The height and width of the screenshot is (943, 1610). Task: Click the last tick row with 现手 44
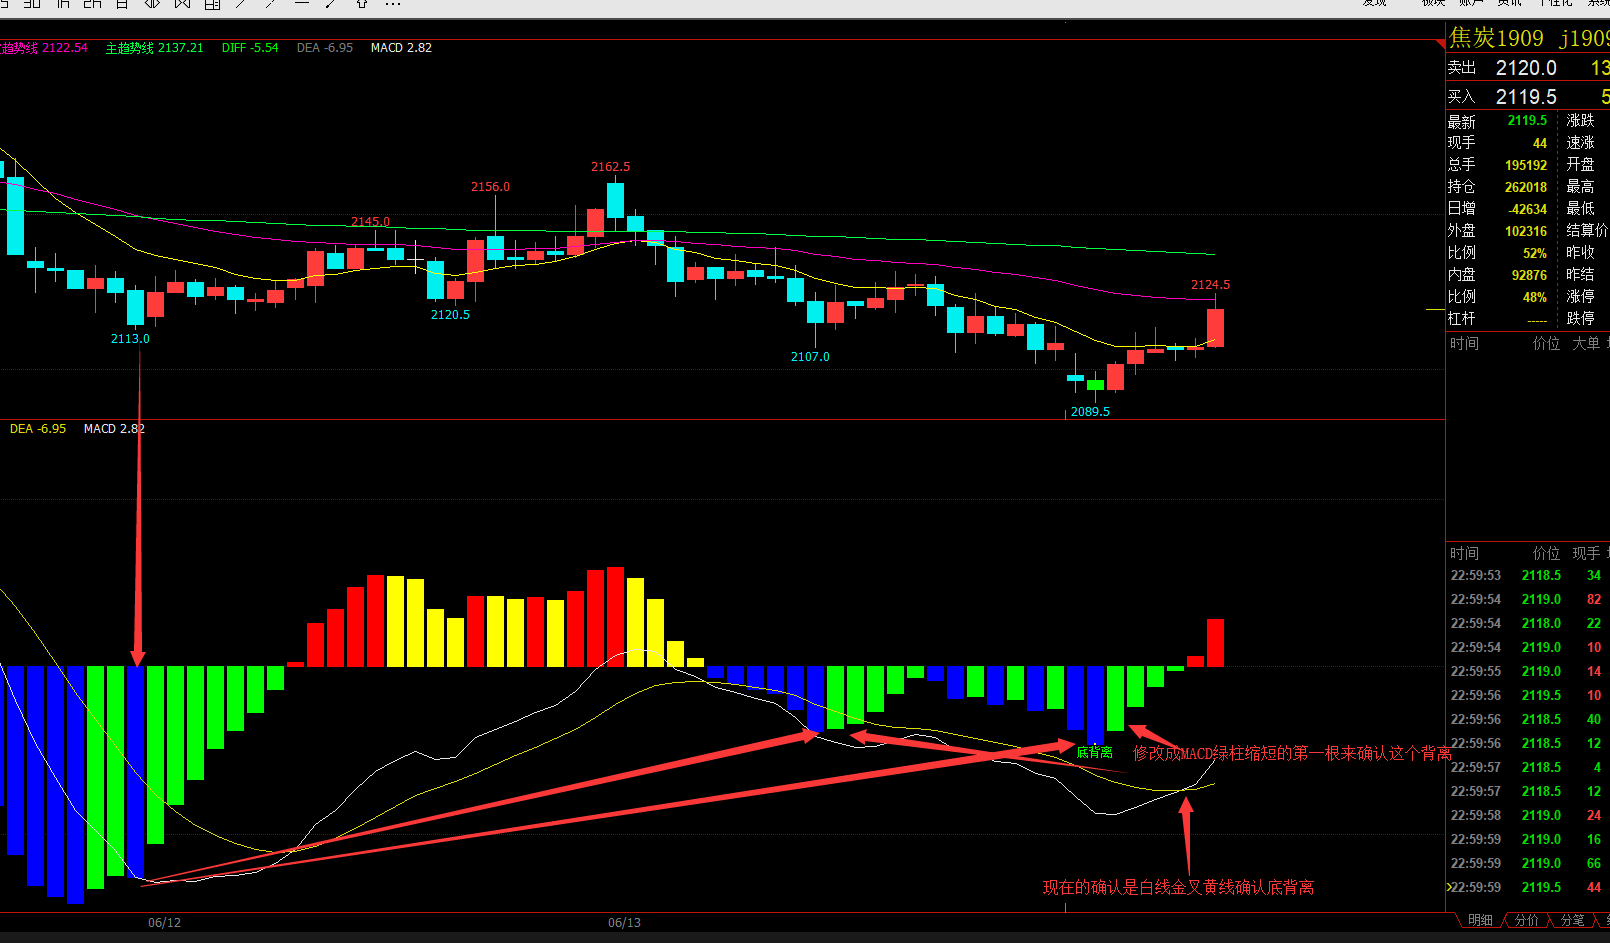[x=1528, y=888]
